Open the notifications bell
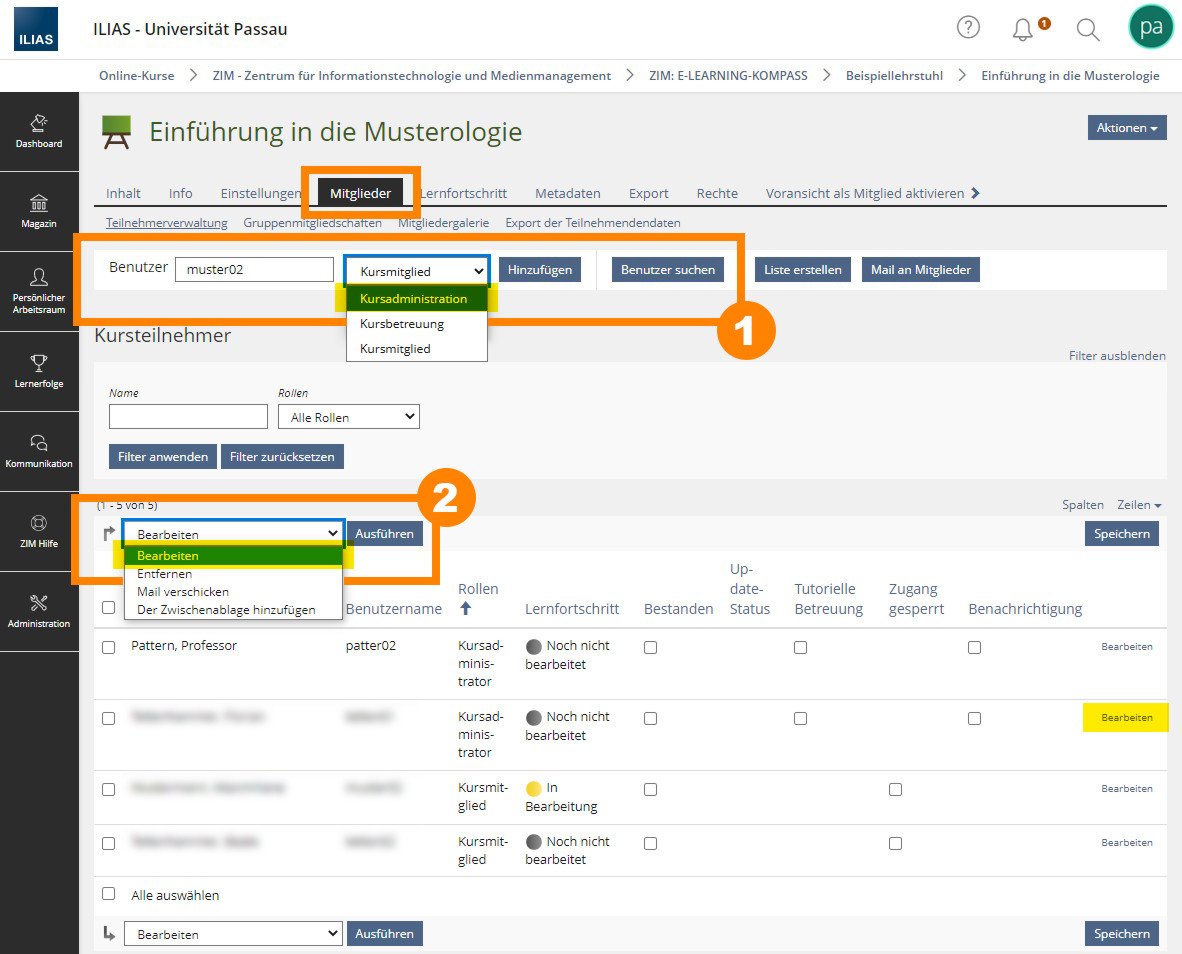 click(1023, 29)
